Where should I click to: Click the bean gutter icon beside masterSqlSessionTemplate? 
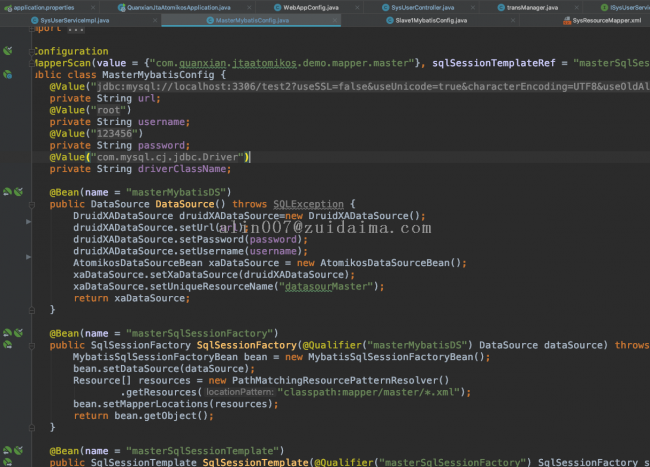(x=7, y=450)
